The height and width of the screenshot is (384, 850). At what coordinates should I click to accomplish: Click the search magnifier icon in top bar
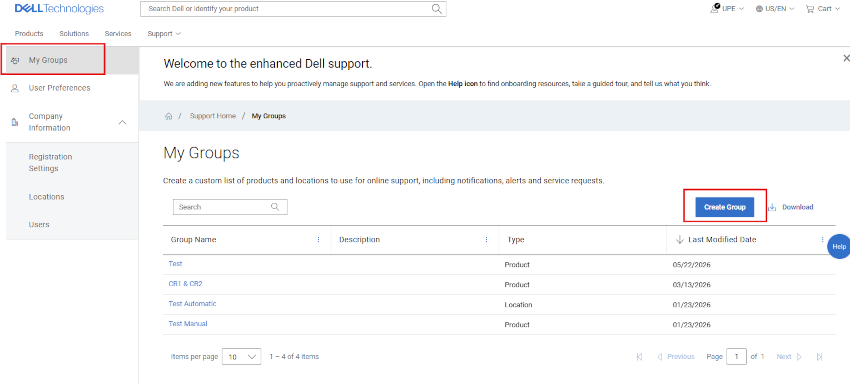coord(436,9)
